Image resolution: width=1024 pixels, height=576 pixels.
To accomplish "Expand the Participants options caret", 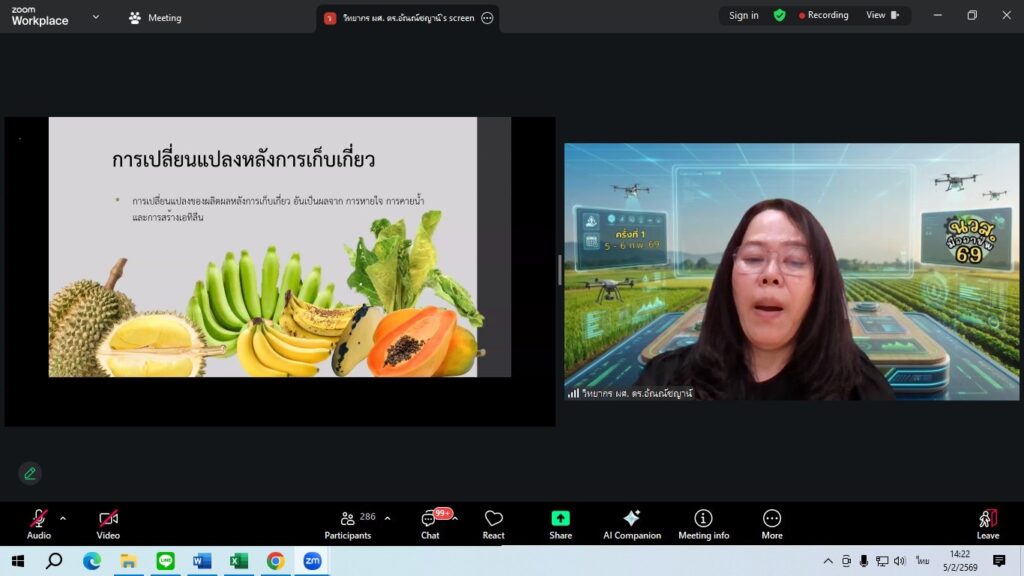I will coord(388,518).
